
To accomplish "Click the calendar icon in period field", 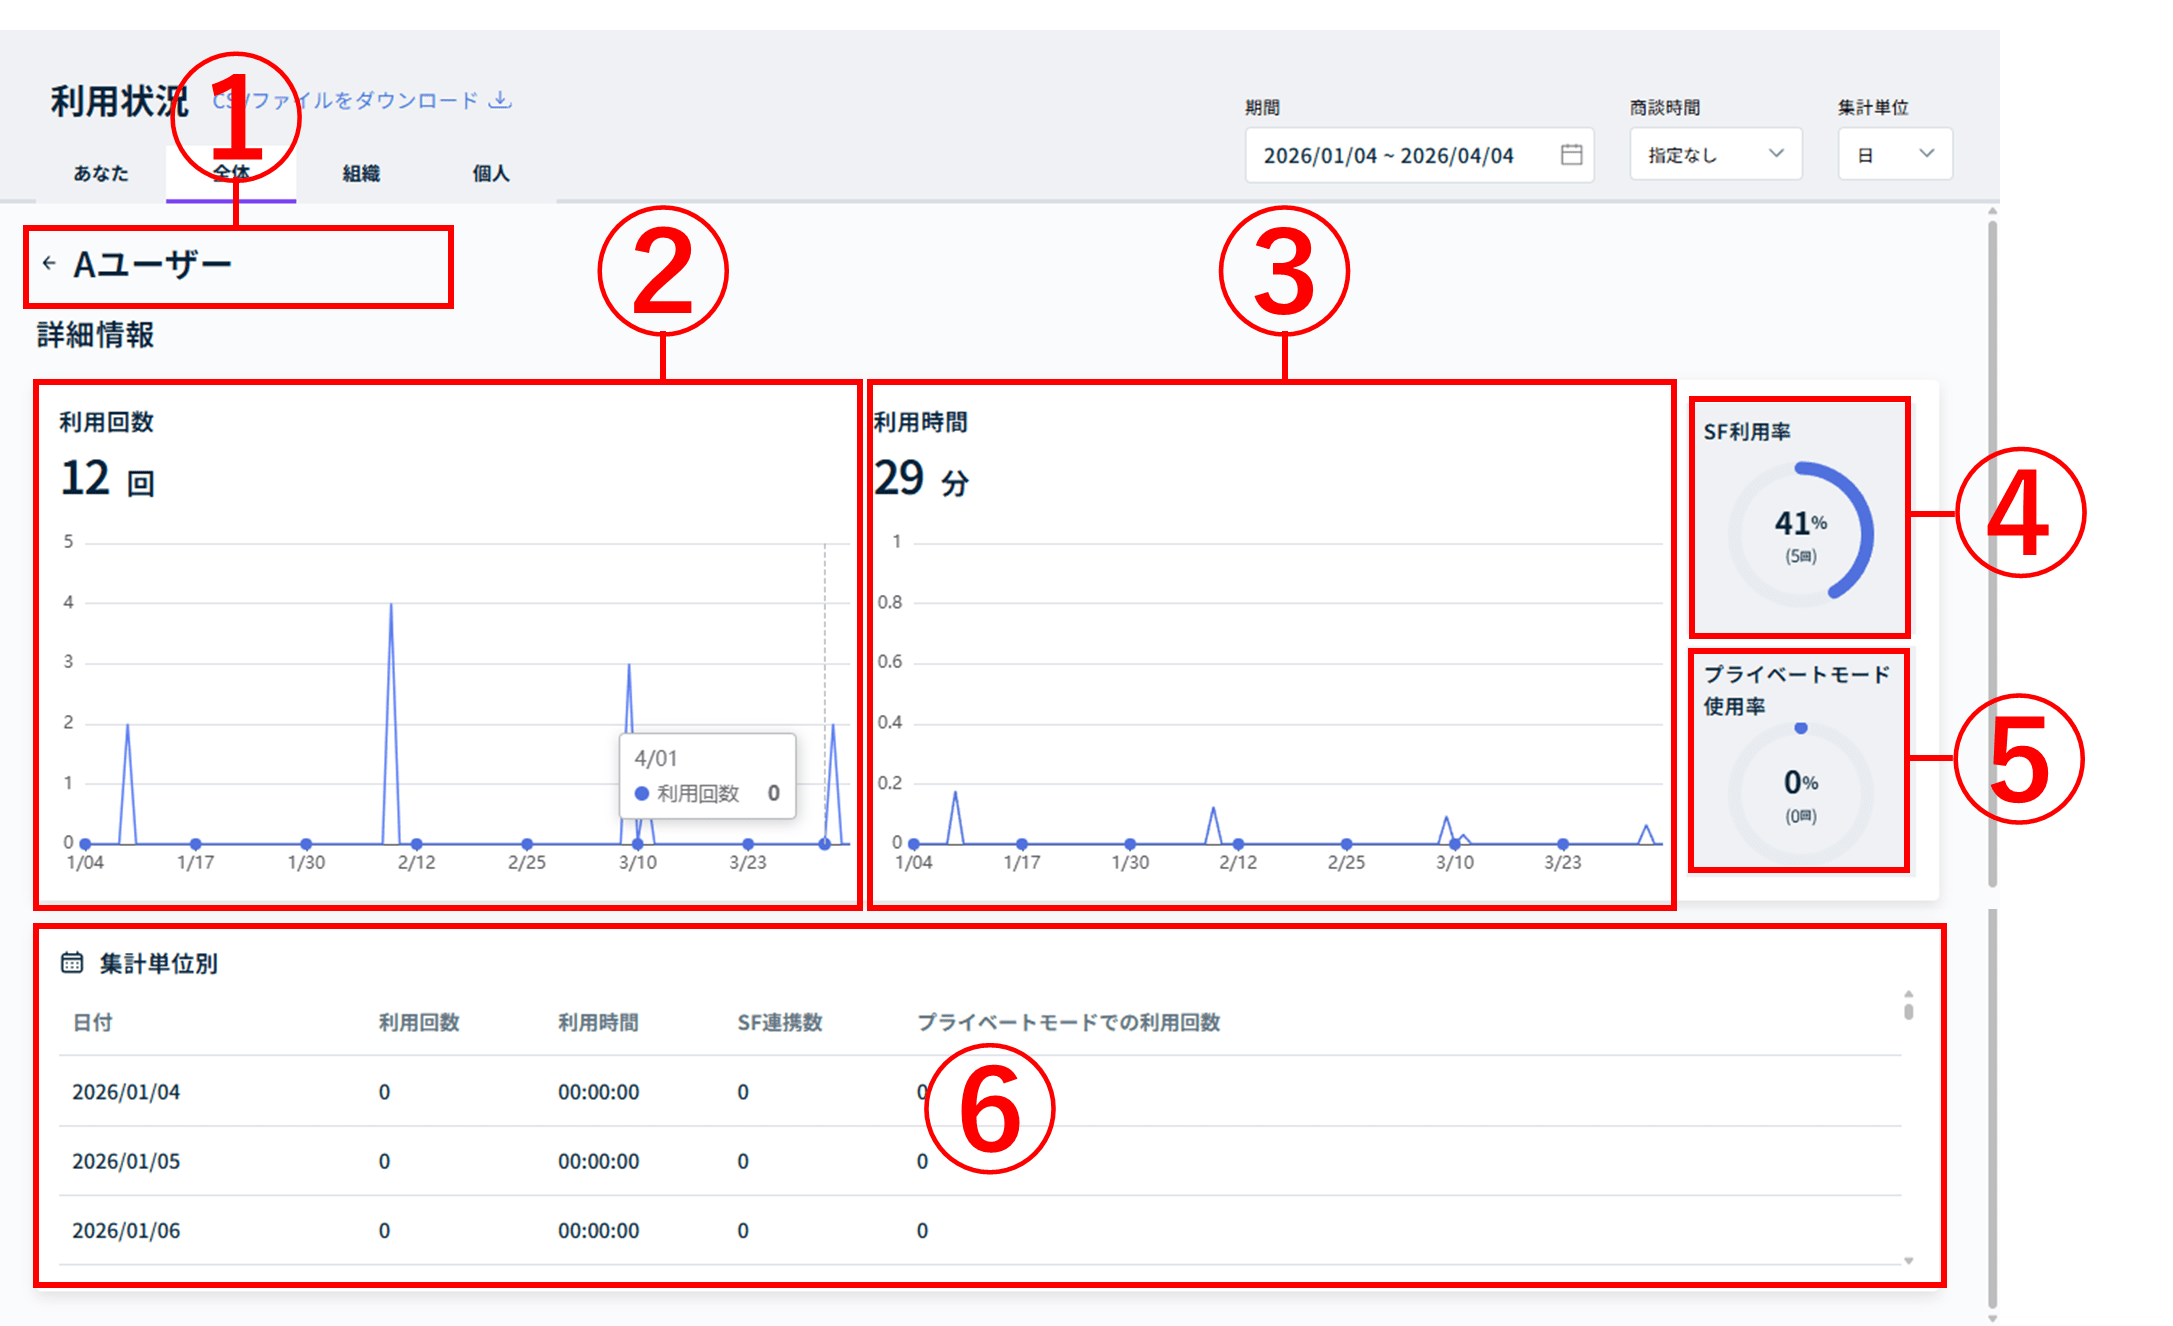I will 1571,154.
